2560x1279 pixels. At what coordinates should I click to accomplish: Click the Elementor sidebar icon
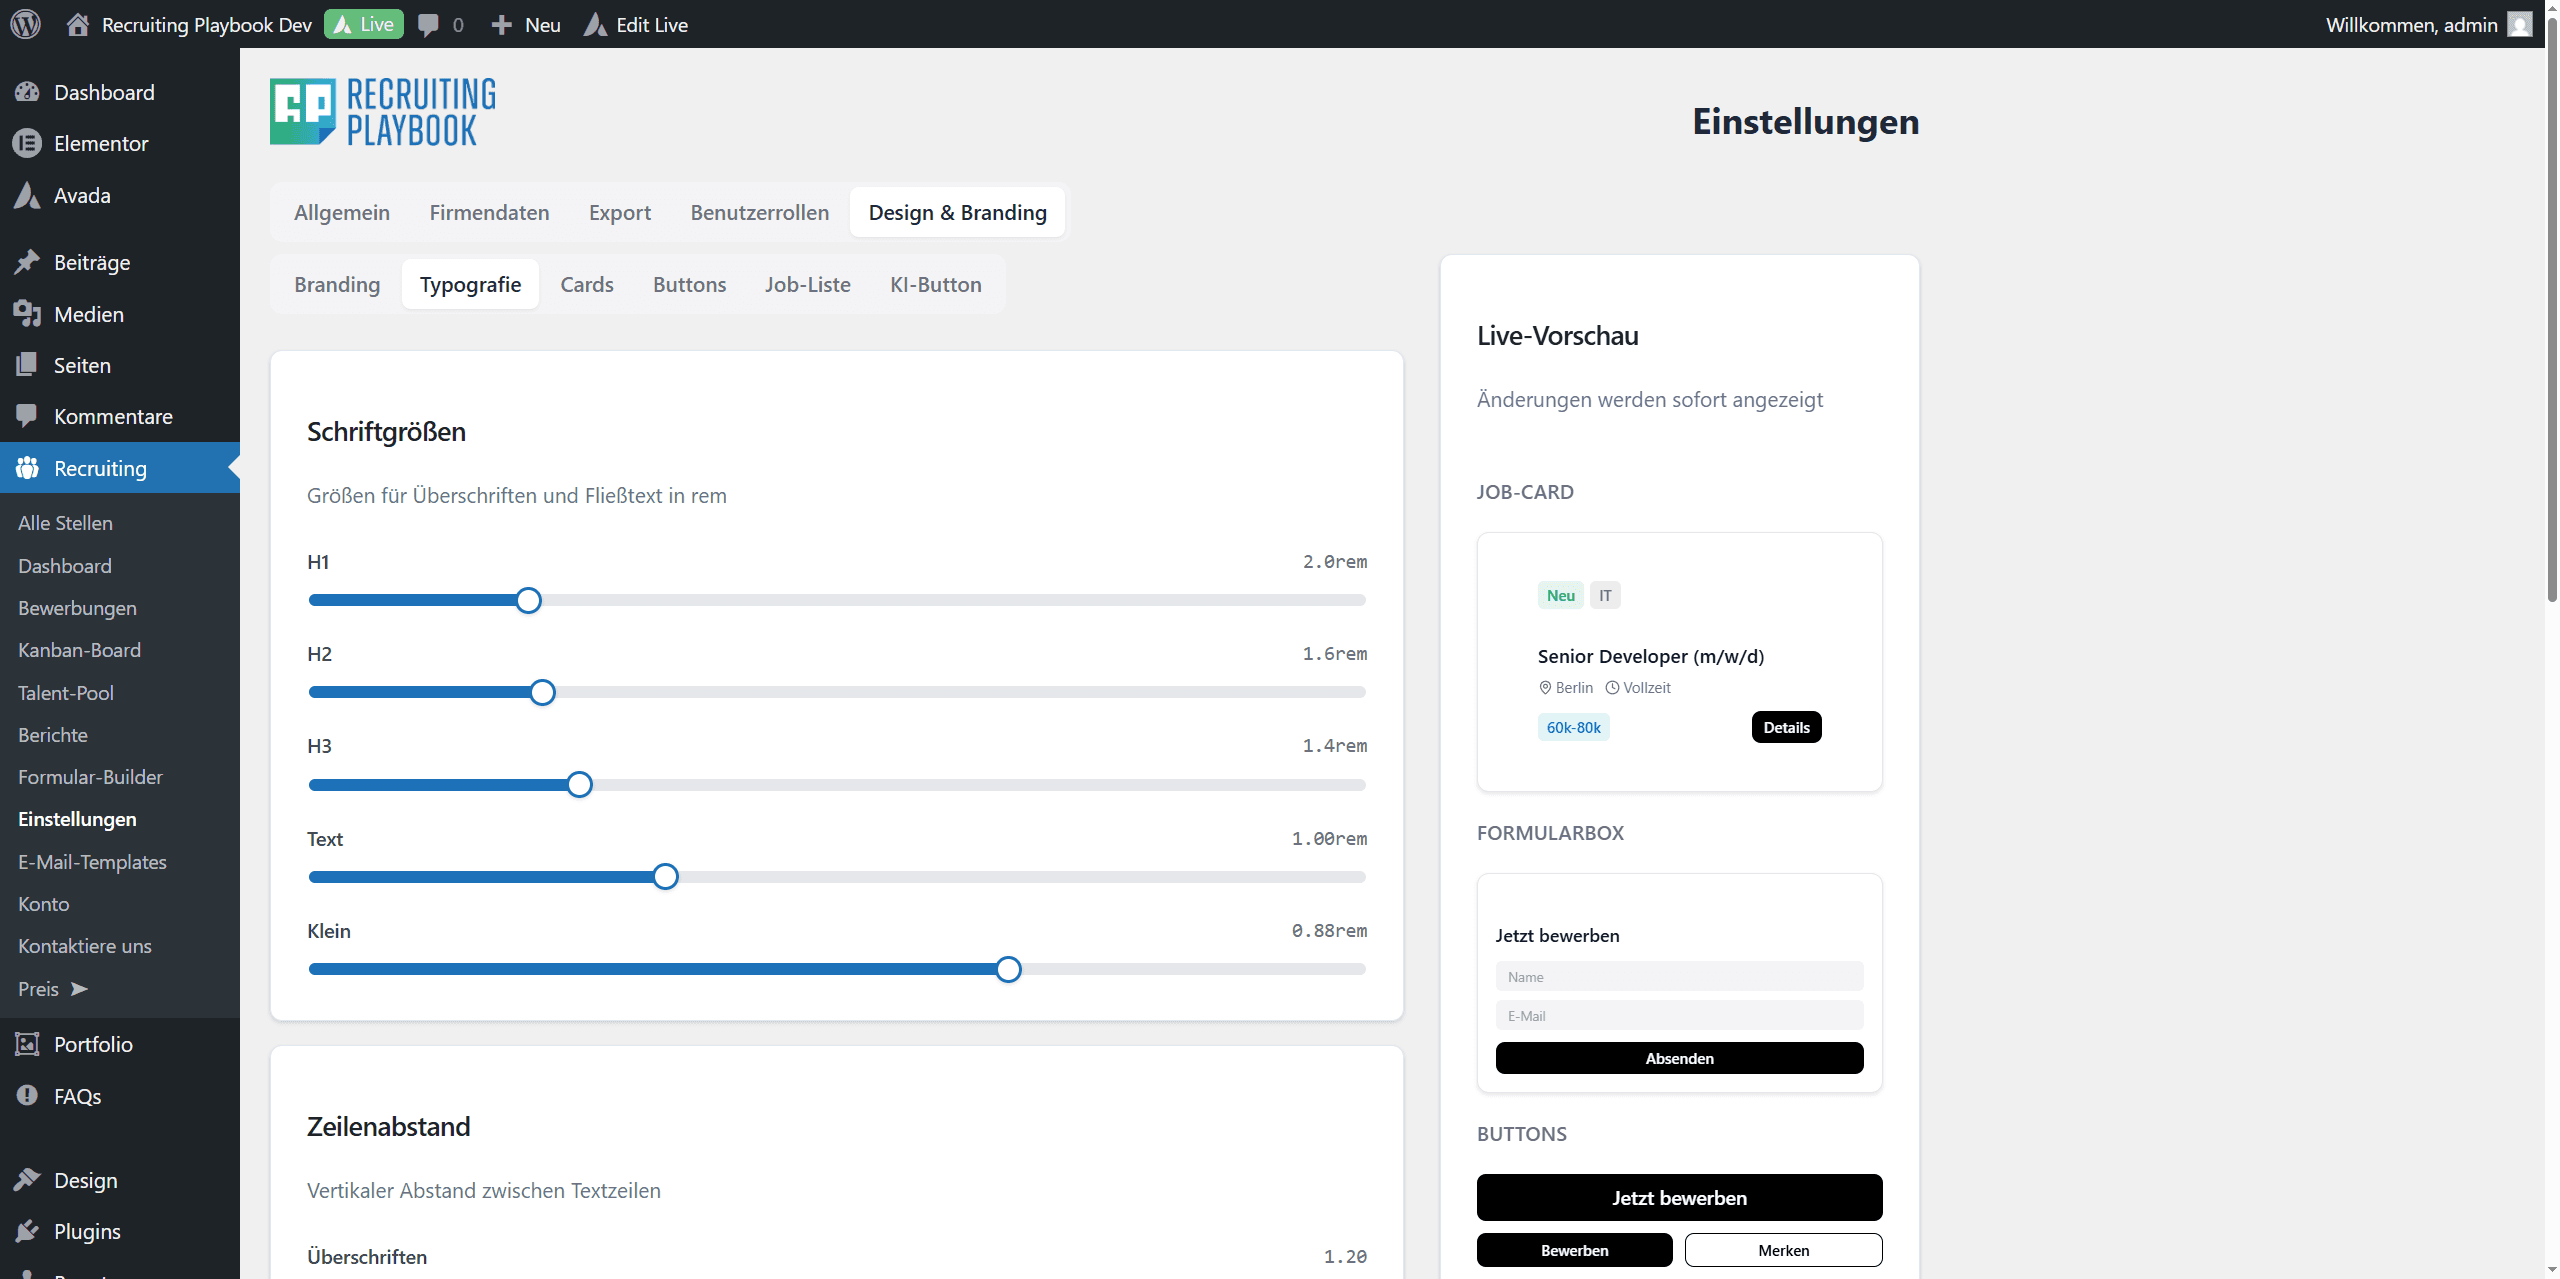coord(27,143)
